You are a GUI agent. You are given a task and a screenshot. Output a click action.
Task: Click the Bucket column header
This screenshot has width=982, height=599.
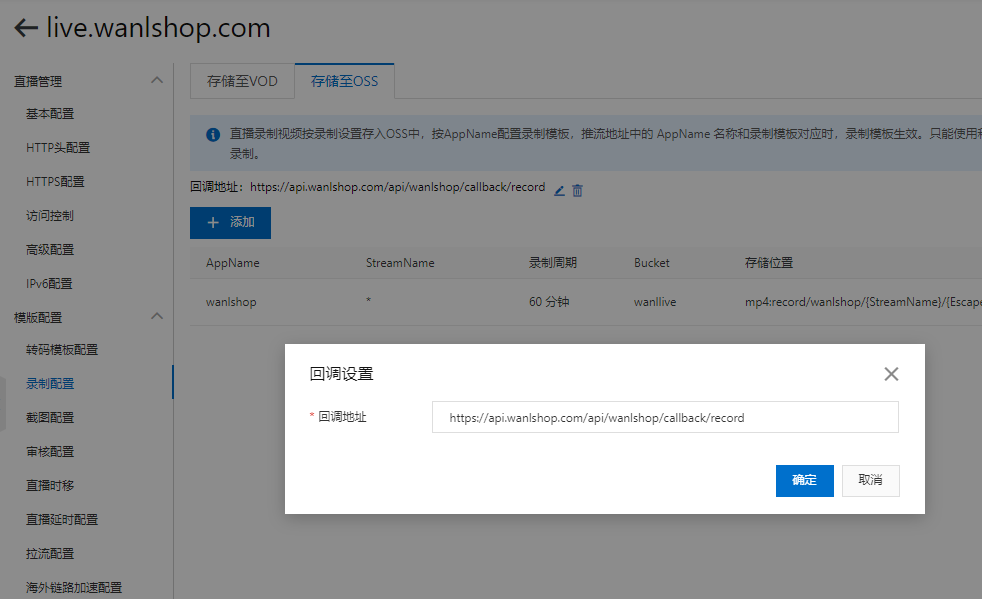(651, 263)
